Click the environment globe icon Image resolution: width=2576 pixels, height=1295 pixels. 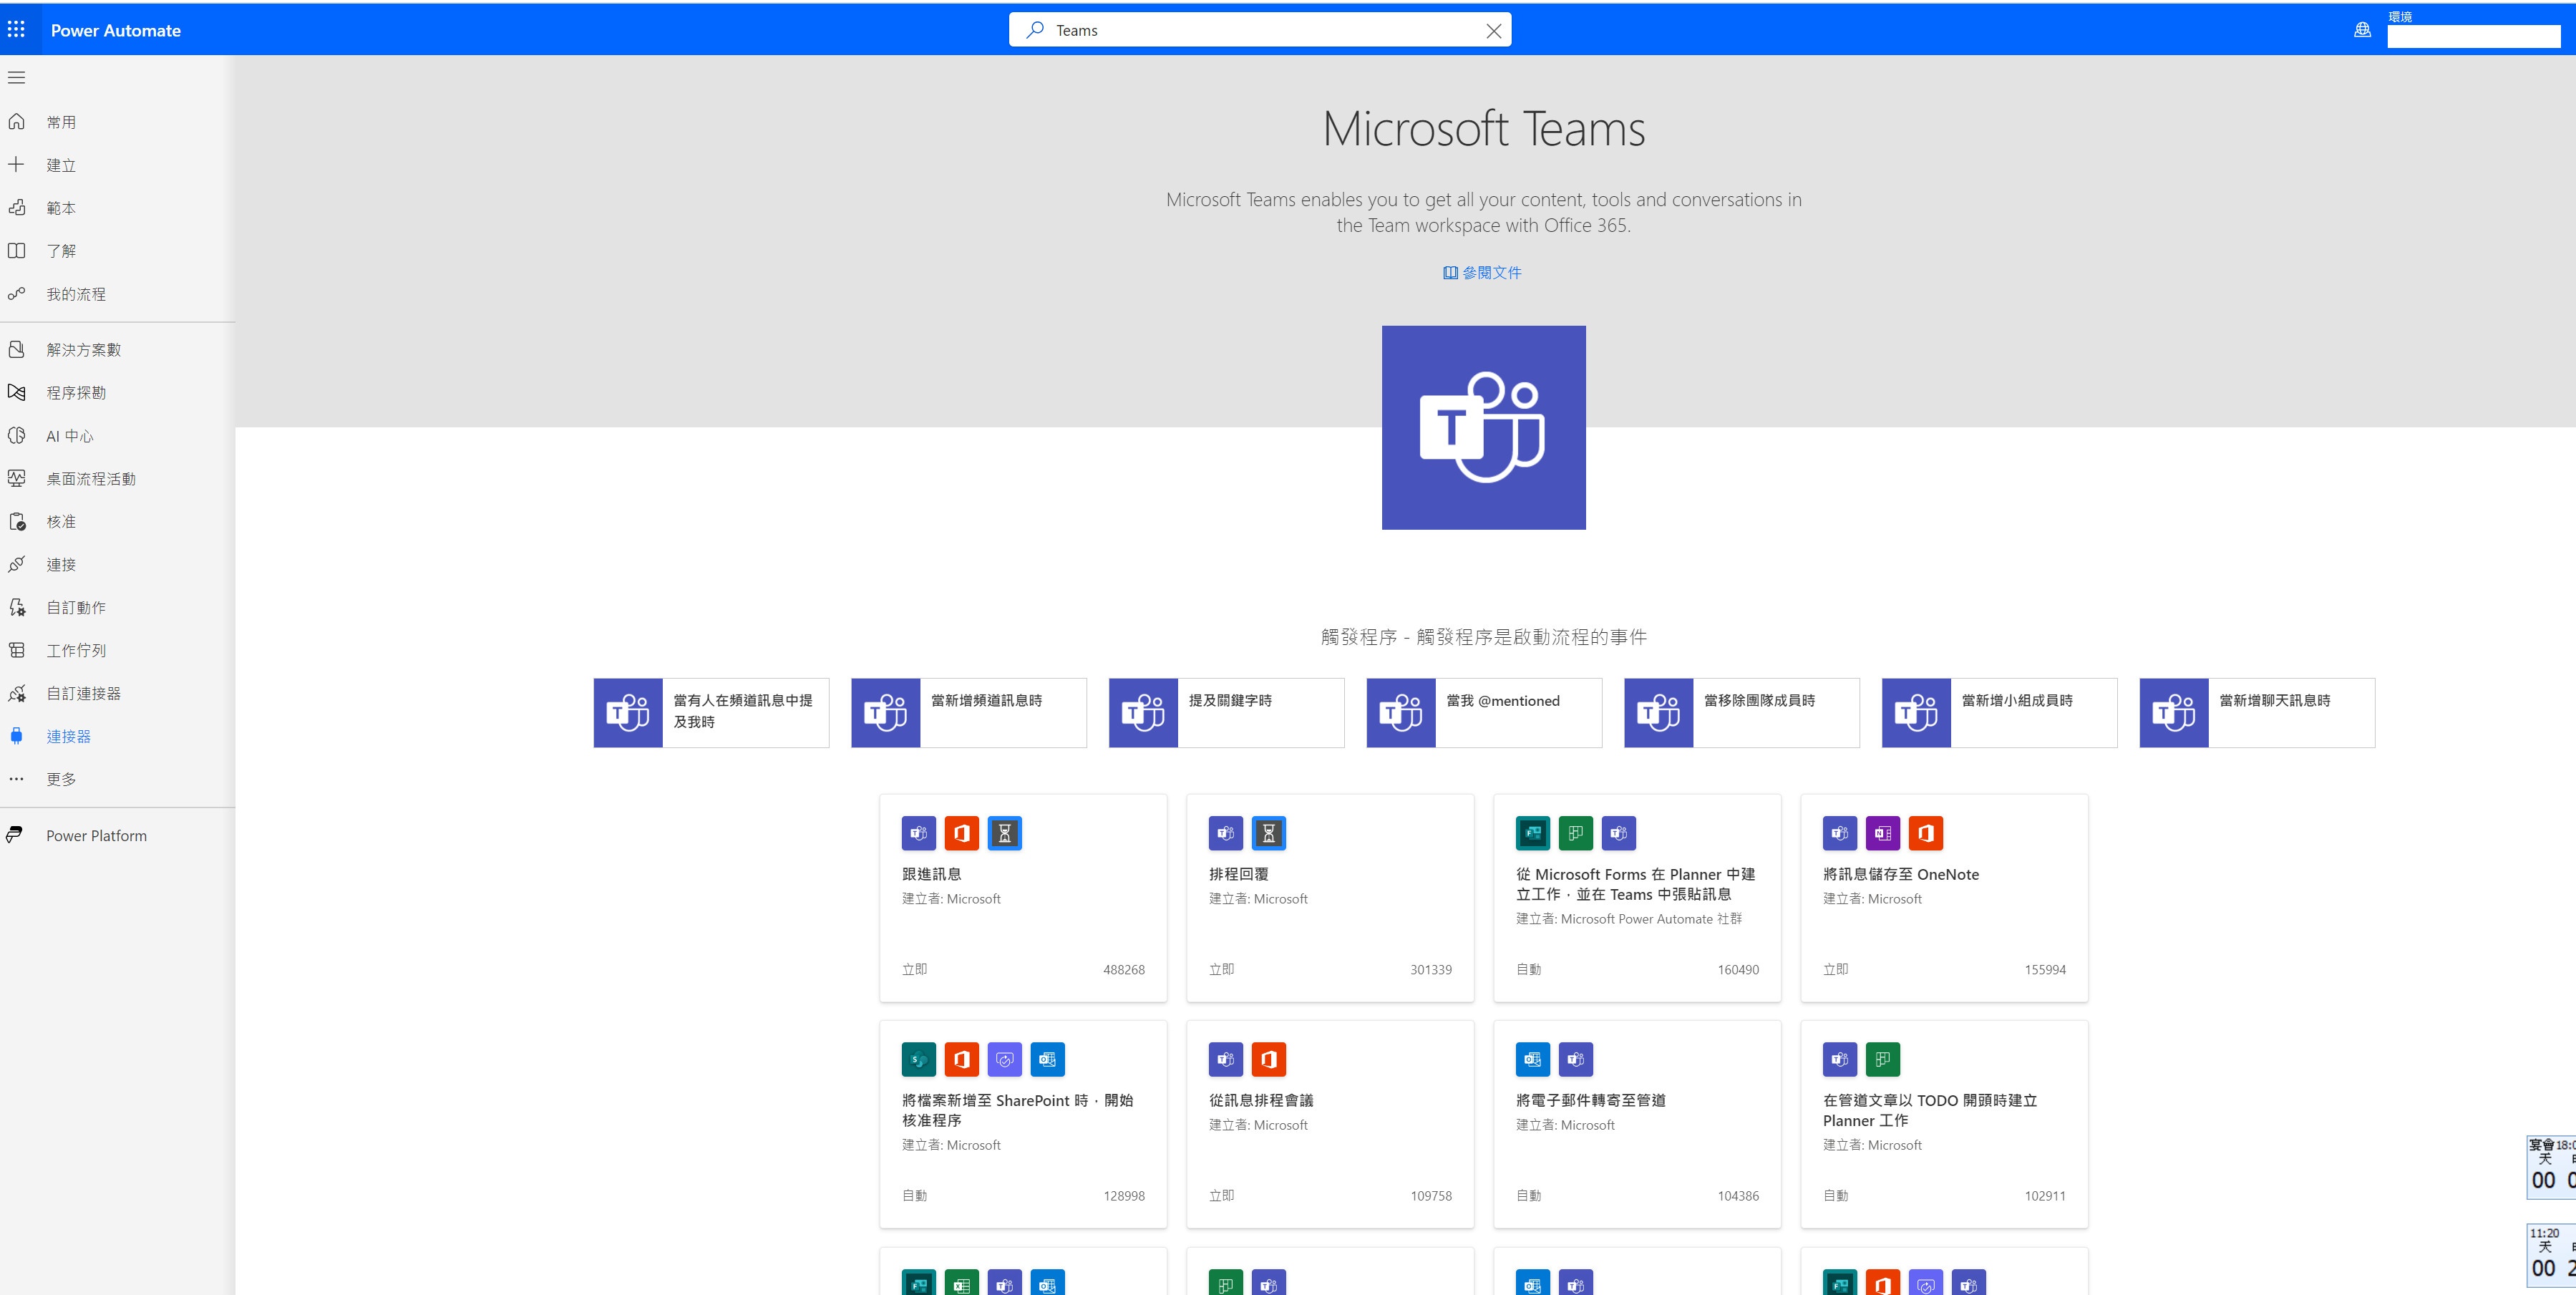(2362, 30)
